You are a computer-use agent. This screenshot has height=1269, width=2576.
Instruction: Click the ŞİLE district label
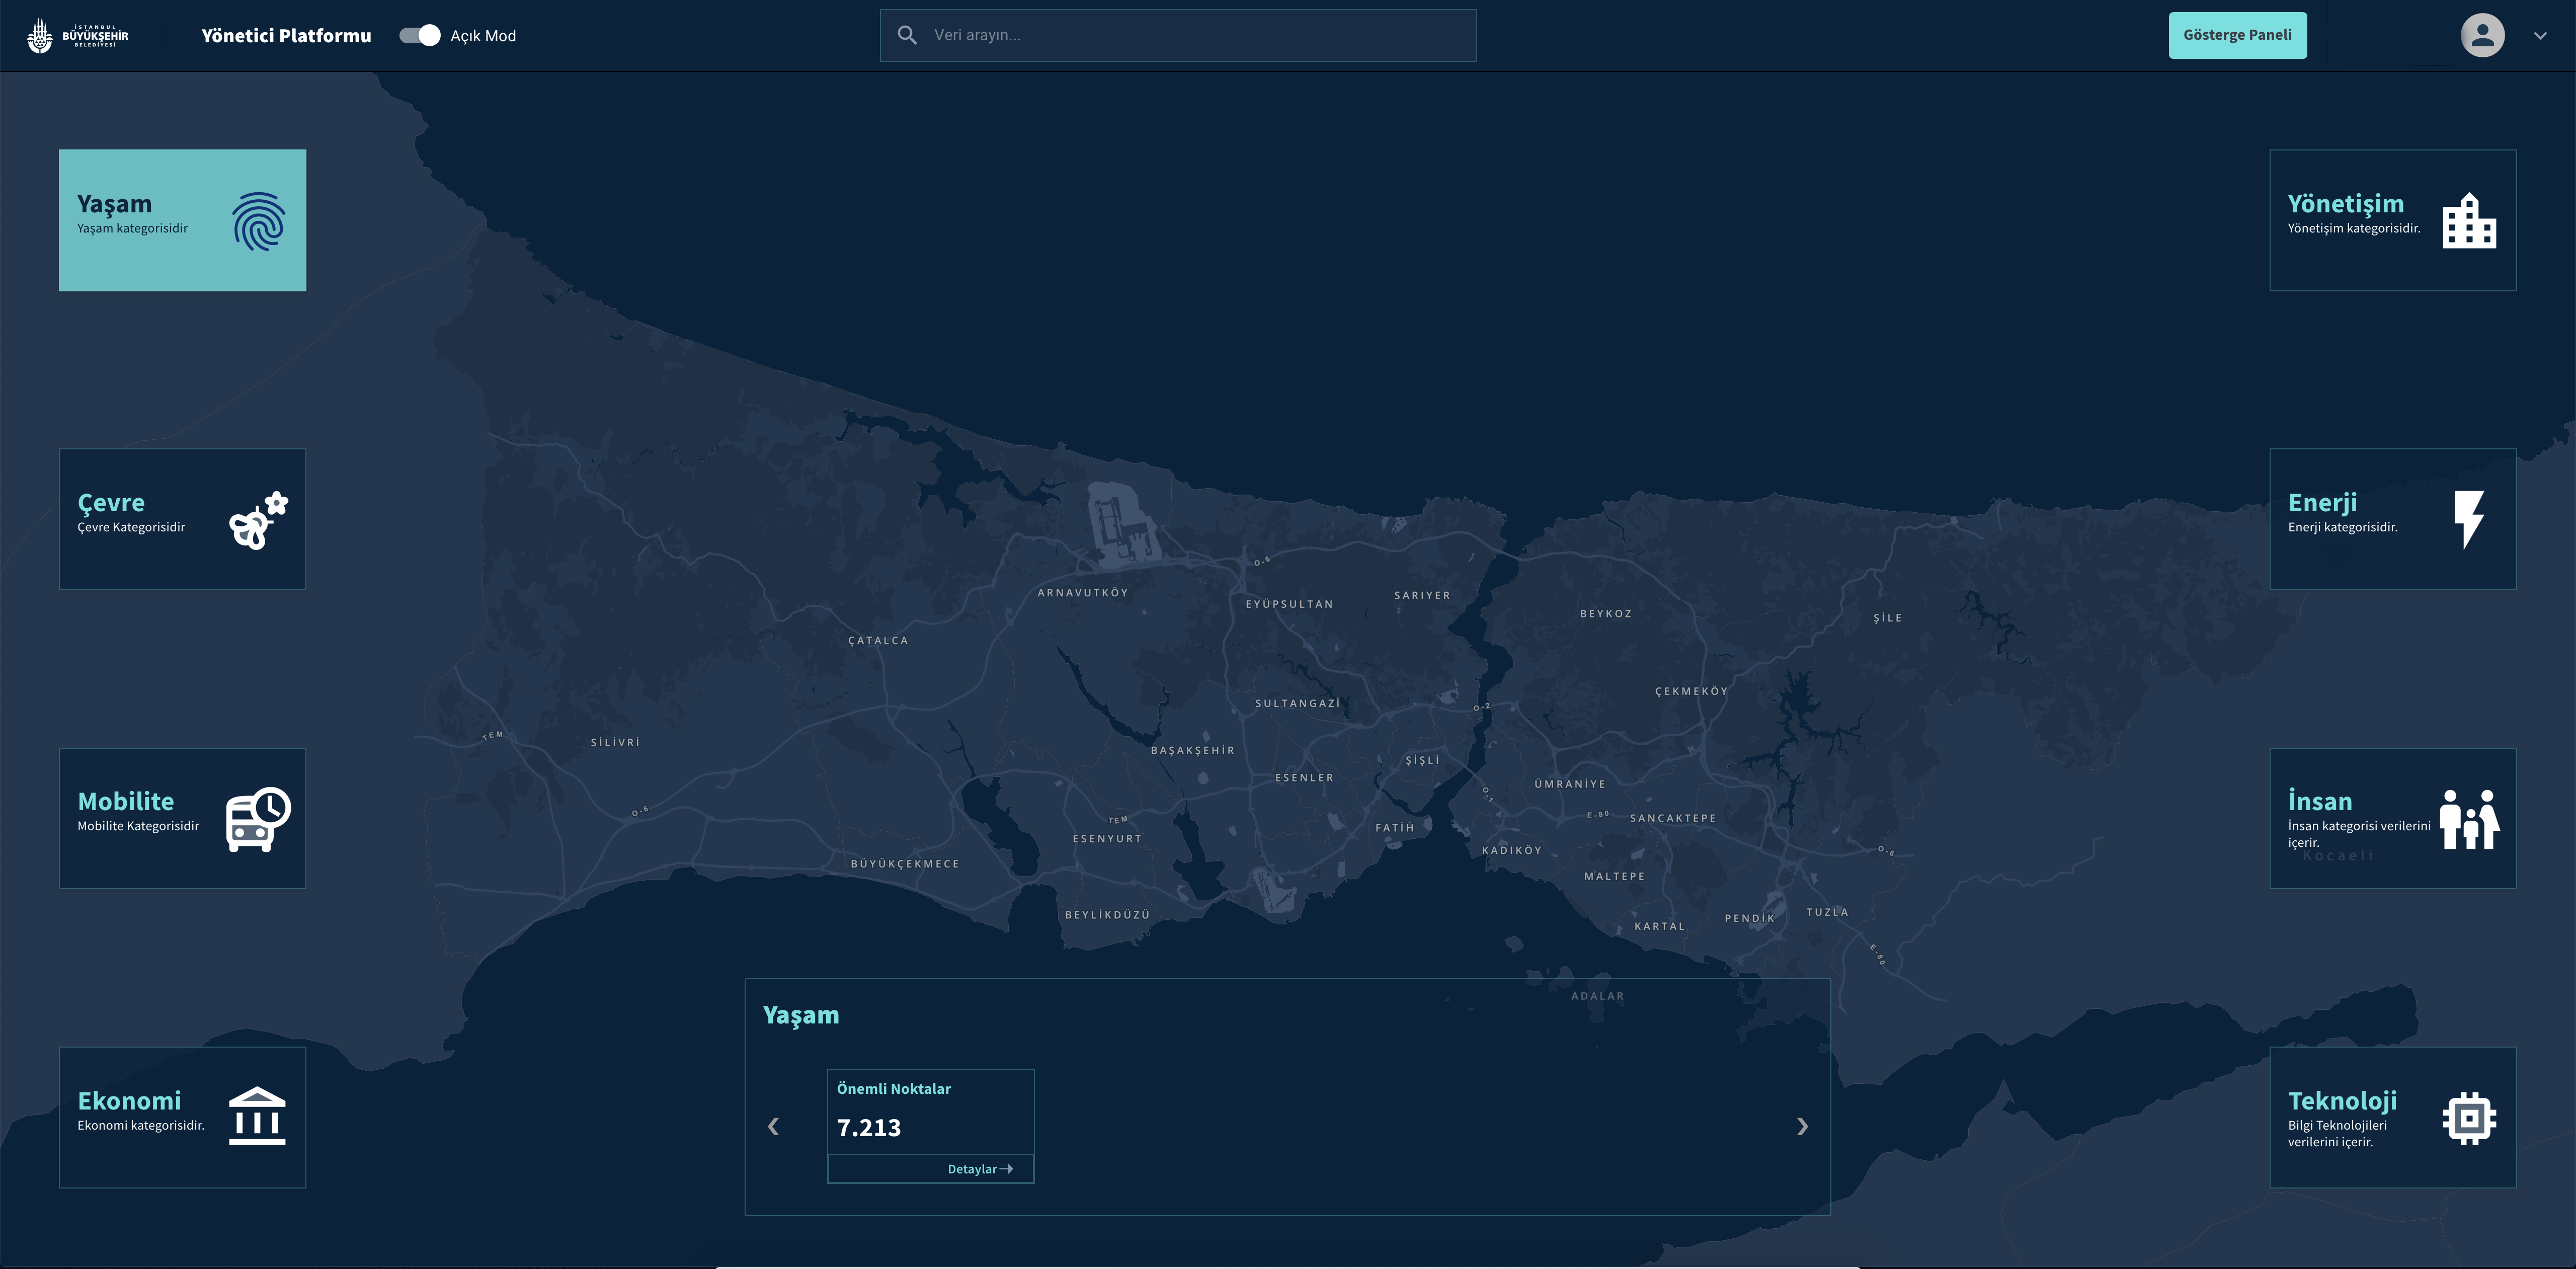coord(1888,618)
